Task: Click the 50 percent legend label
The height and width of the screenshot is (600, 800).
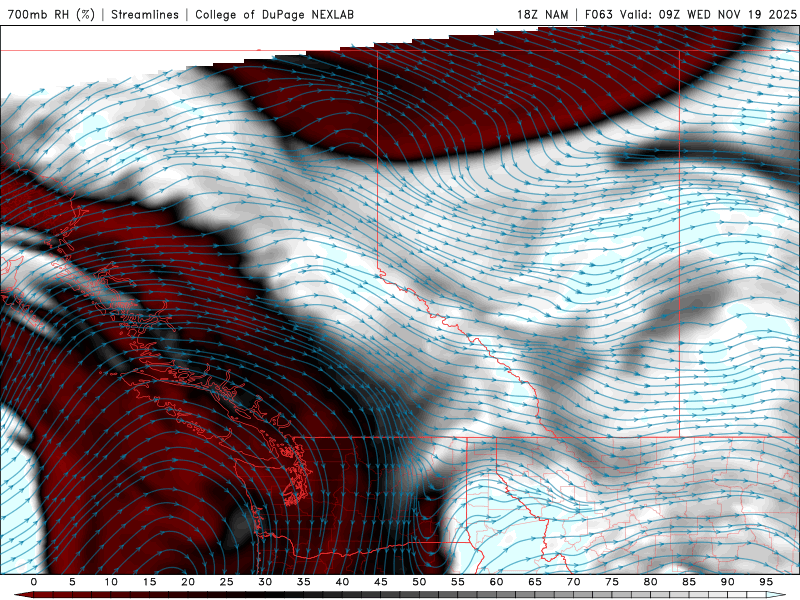Action: click(419, 582)
